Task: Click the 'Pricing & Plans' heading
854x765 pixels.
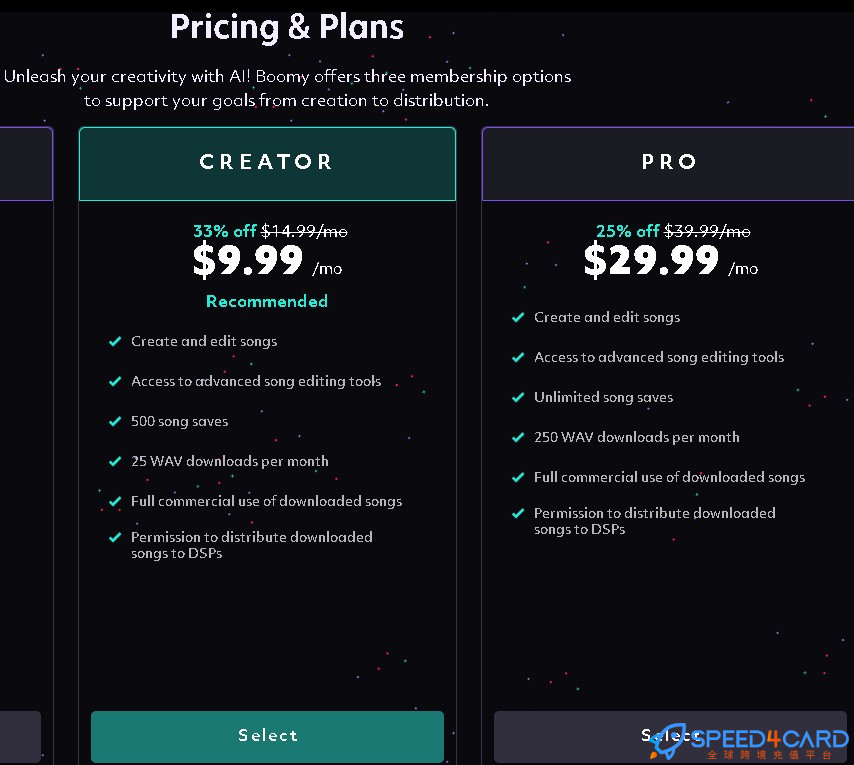Action: click(x=287, y=27)
